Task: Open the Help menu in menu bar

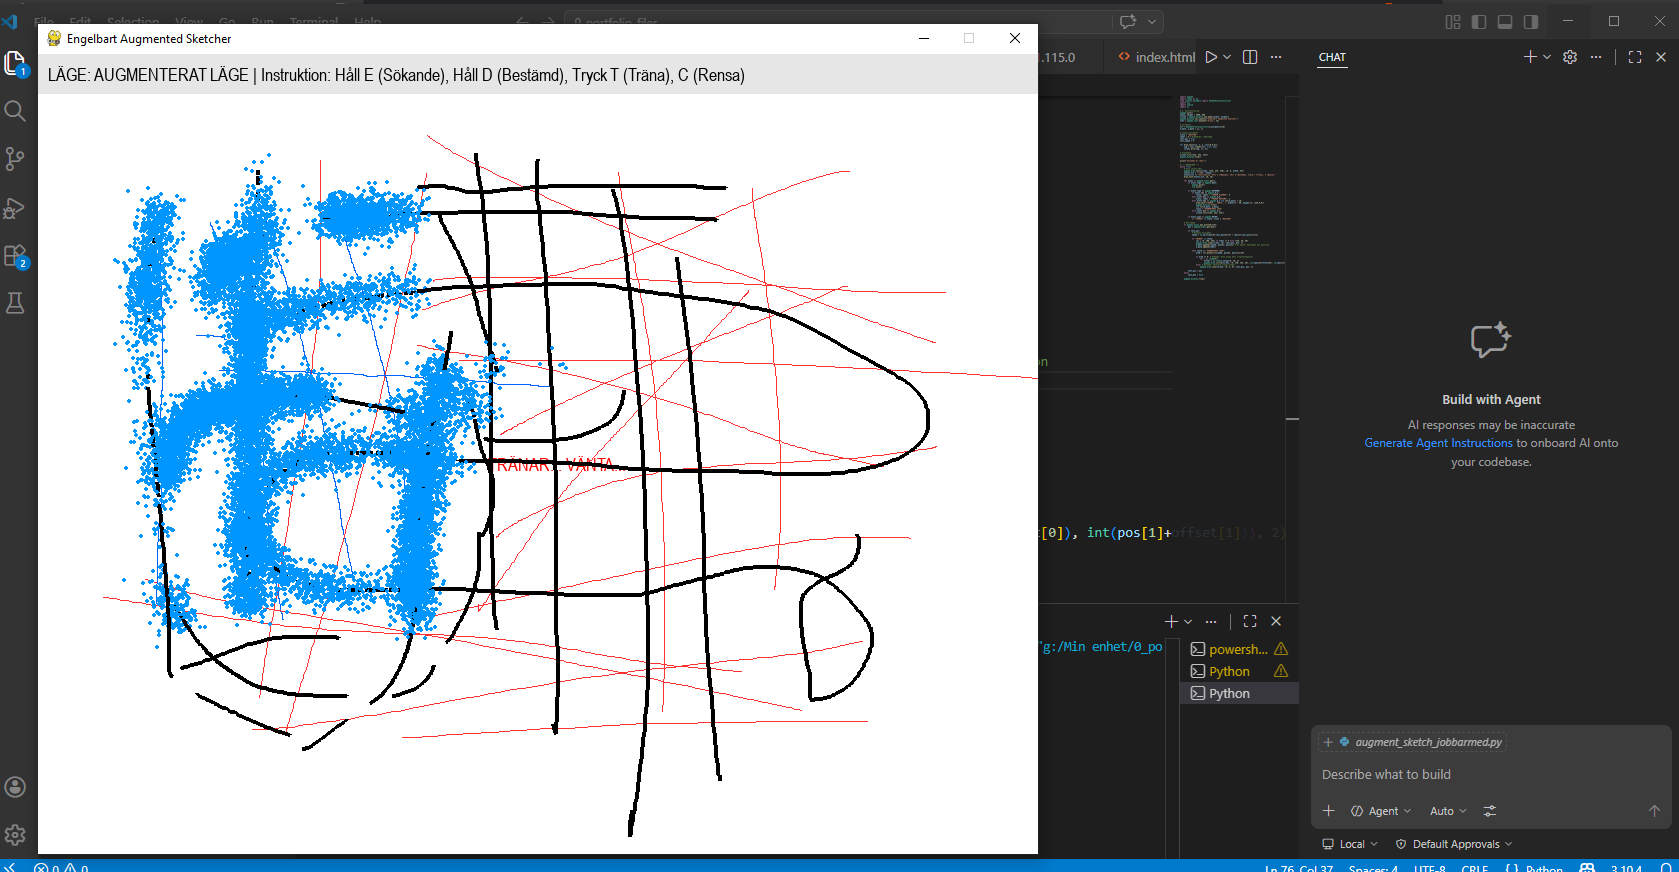Action: (367, 21)
